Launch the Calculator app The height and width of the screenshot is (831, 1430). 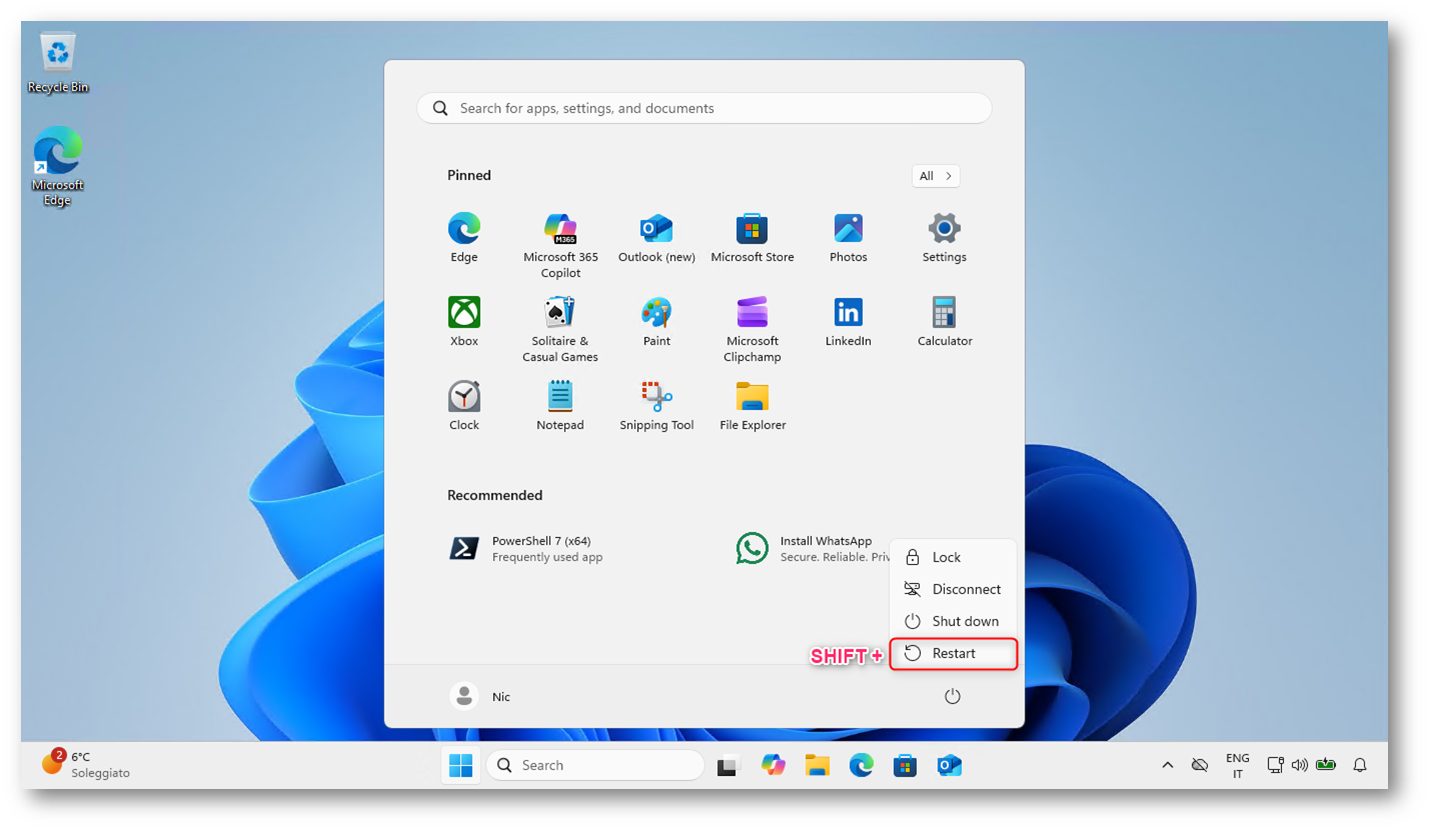944,321
